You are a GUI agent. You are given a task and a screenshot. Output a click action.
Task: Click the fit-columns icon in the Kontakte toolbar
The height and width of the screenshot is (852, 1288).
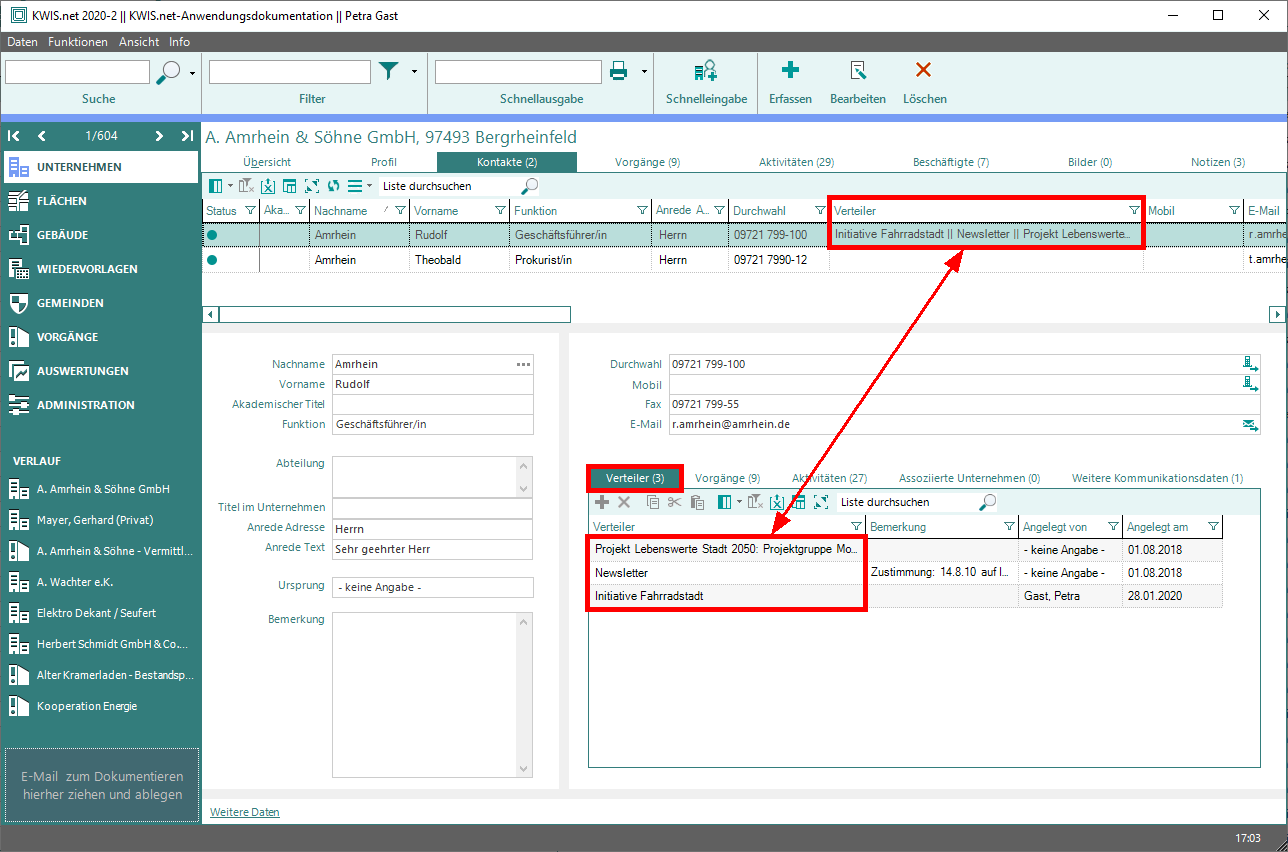click(x=311, y=186)
